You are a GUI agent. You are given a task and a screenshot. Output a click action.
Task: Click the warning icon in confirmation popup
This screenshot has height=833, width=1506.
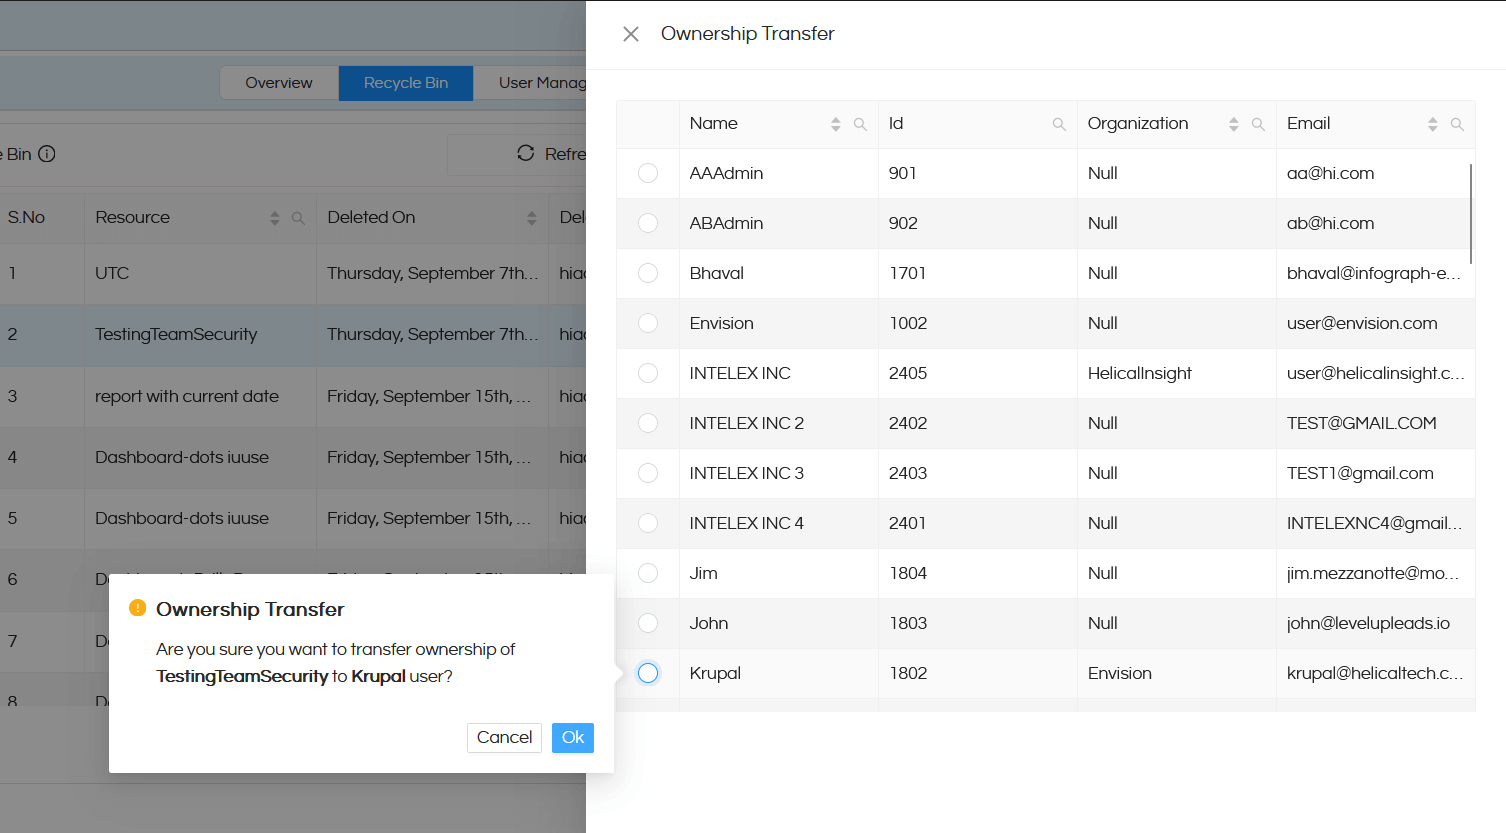(x=138, y=608)
